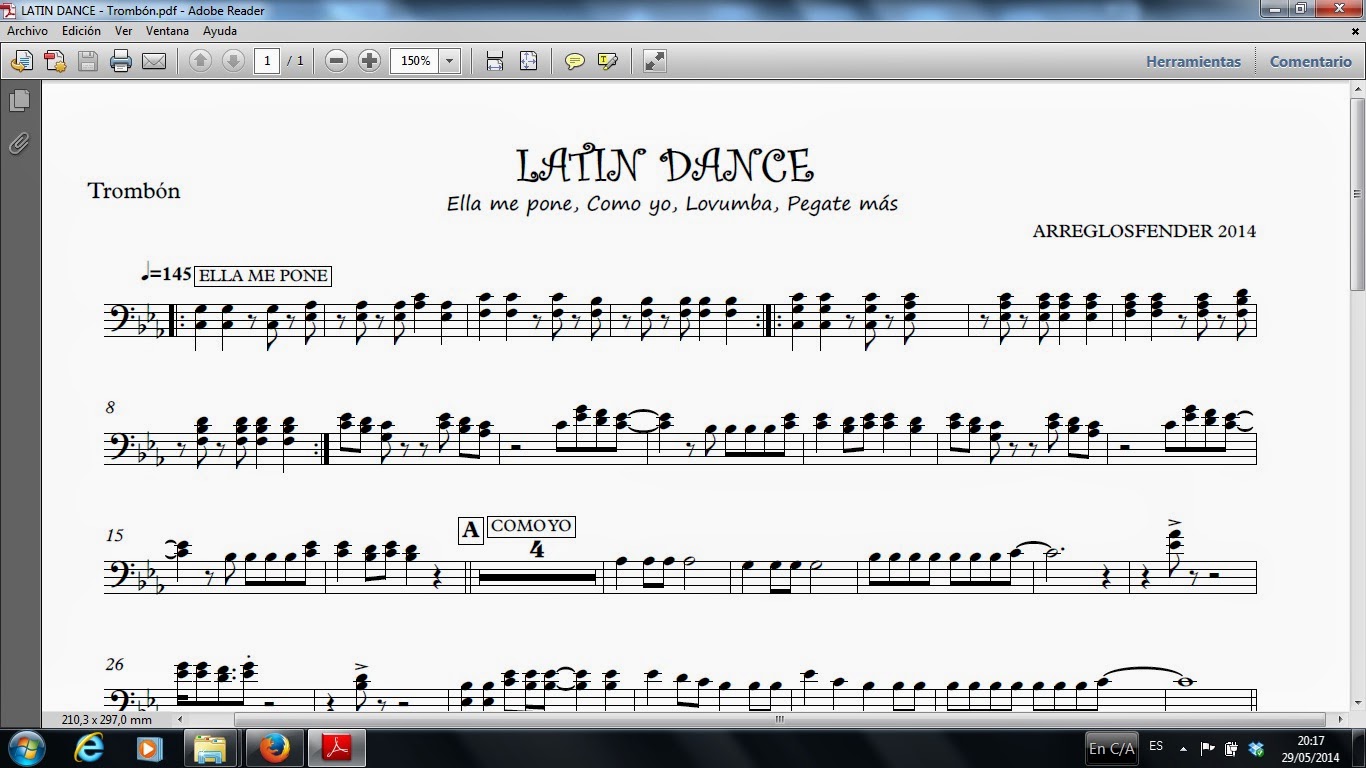The width and height of the screenshot is (1366, 768).
Task: Click the subtitle Ella me pone, Como yo
Action: 672,204
